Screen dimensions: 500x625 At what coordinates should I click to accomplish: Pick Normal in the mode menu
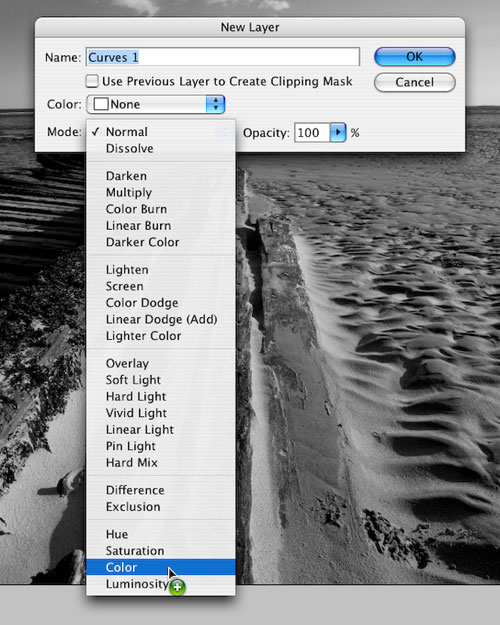click(161, 132)
